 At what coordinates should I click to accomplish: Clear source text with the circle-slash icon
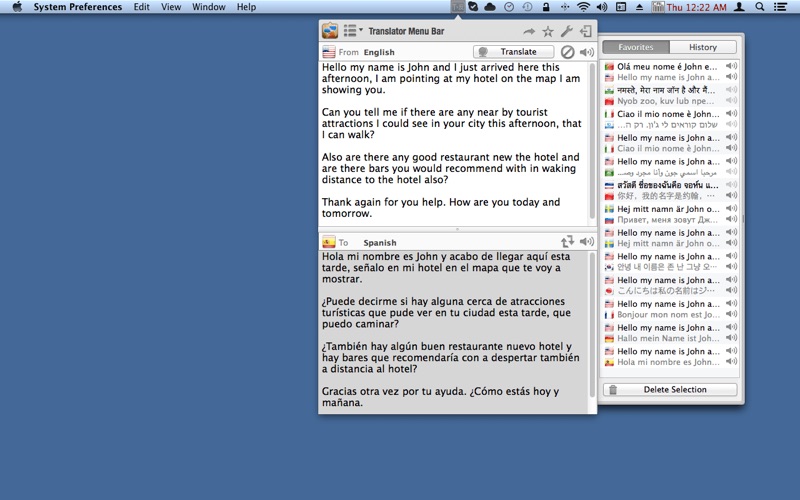click(x=567, y=52)
